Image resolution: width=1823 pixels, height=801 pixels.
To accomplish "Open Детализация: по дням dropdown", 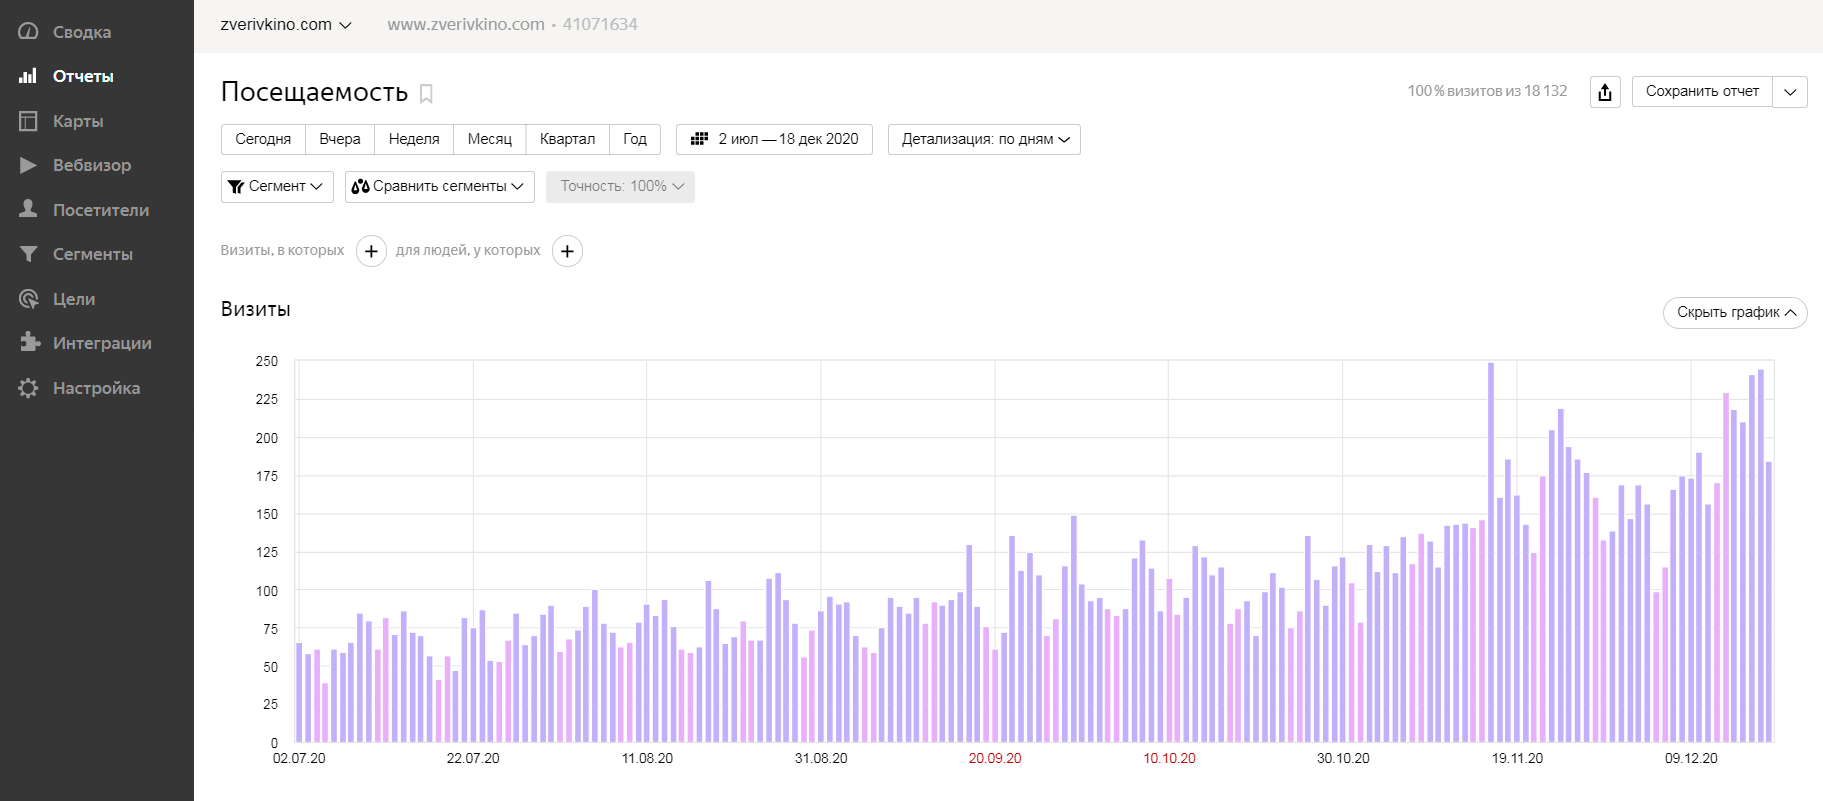I will point(984,139).
